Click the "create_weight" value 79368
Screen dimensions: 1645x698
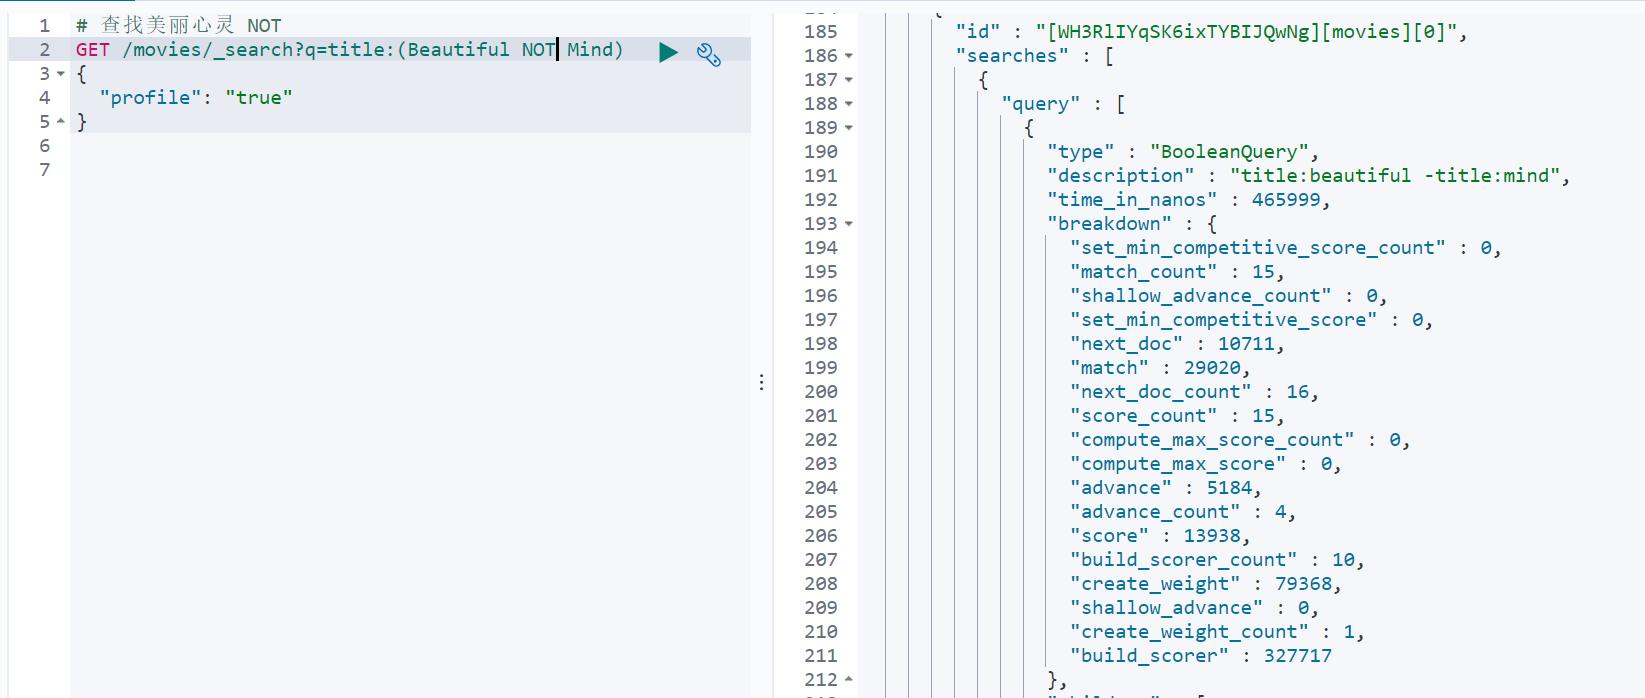(1303, 584)
